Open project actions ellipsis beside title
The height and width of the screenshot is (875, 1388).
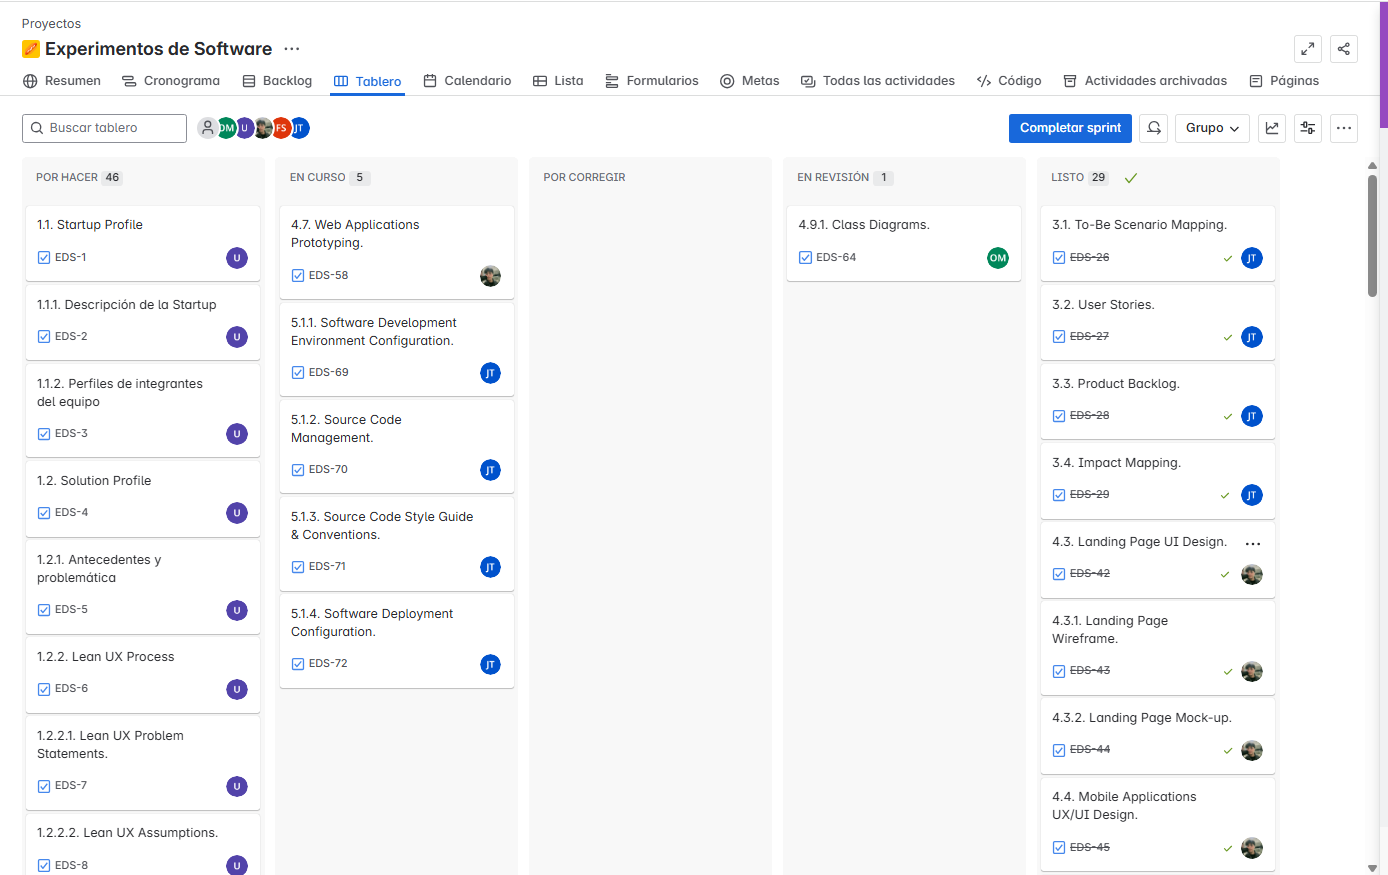(x=292, y=49)
